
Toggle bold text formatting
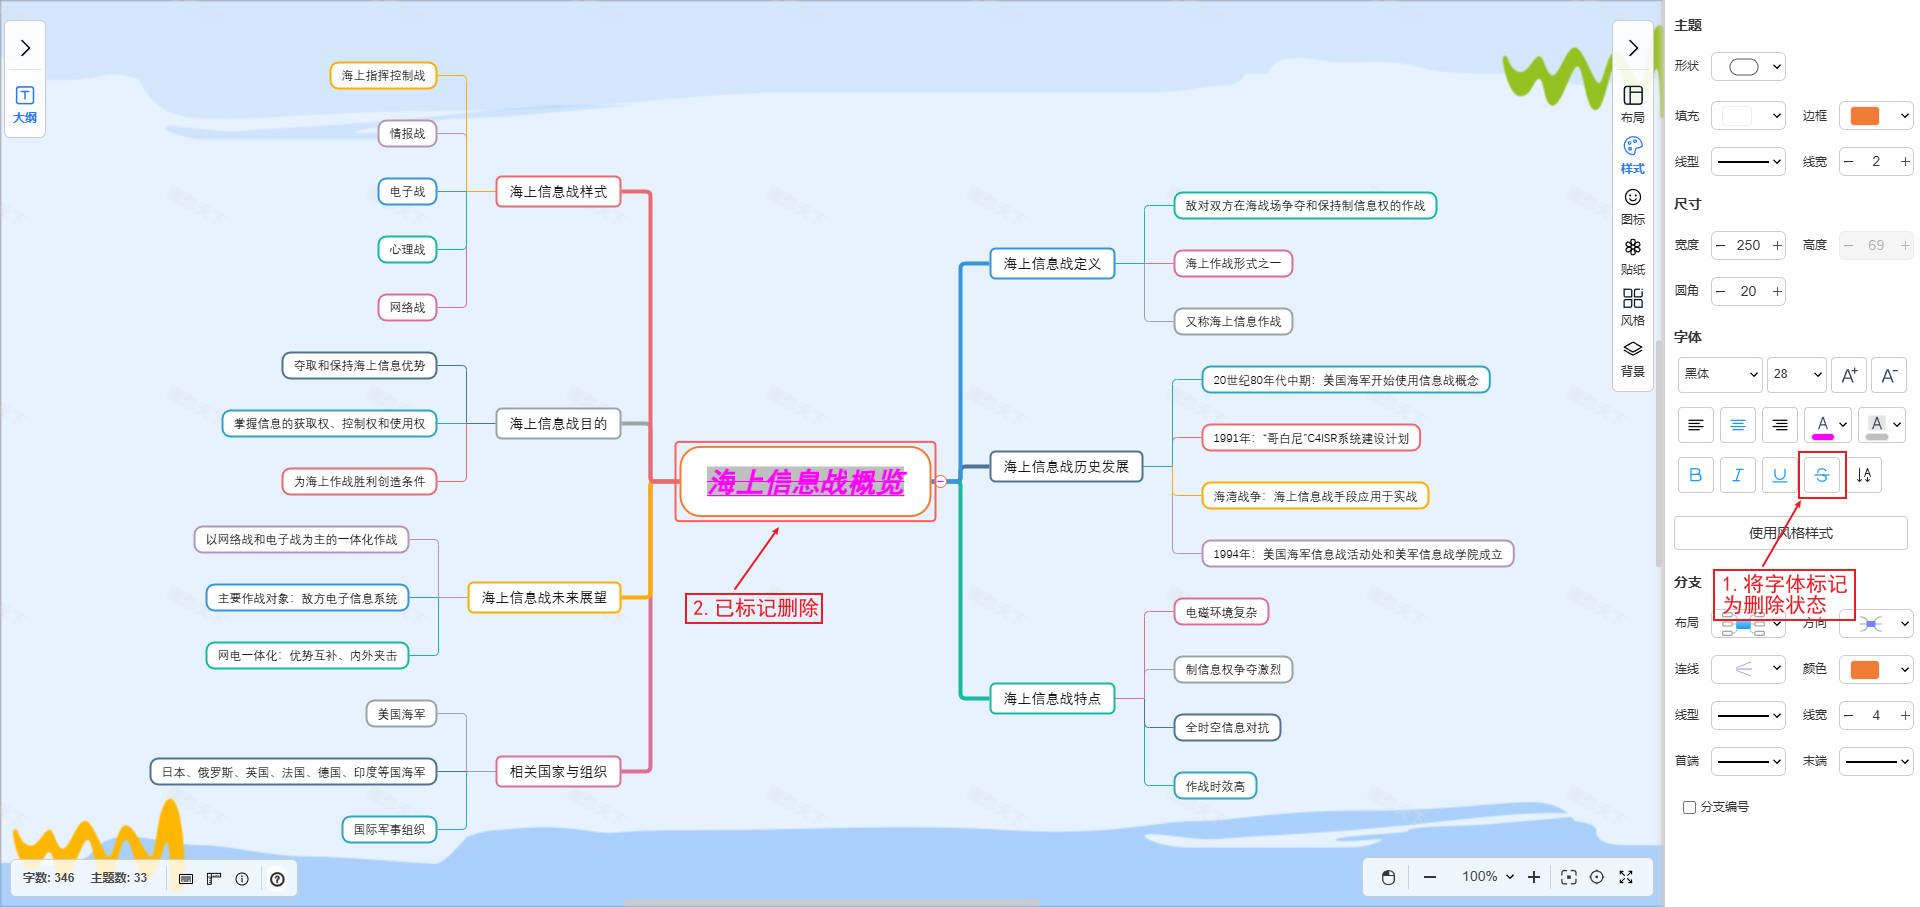tap(1695, 475)
